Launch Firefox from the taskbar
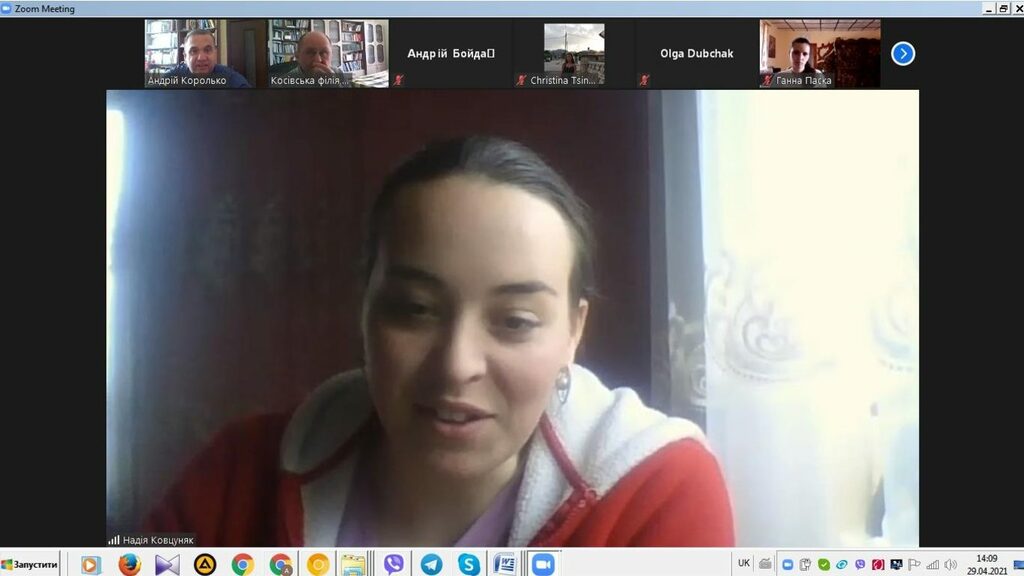Image resolution: width=1024 pixels, height=576 pixels. [x=129, y=564]
